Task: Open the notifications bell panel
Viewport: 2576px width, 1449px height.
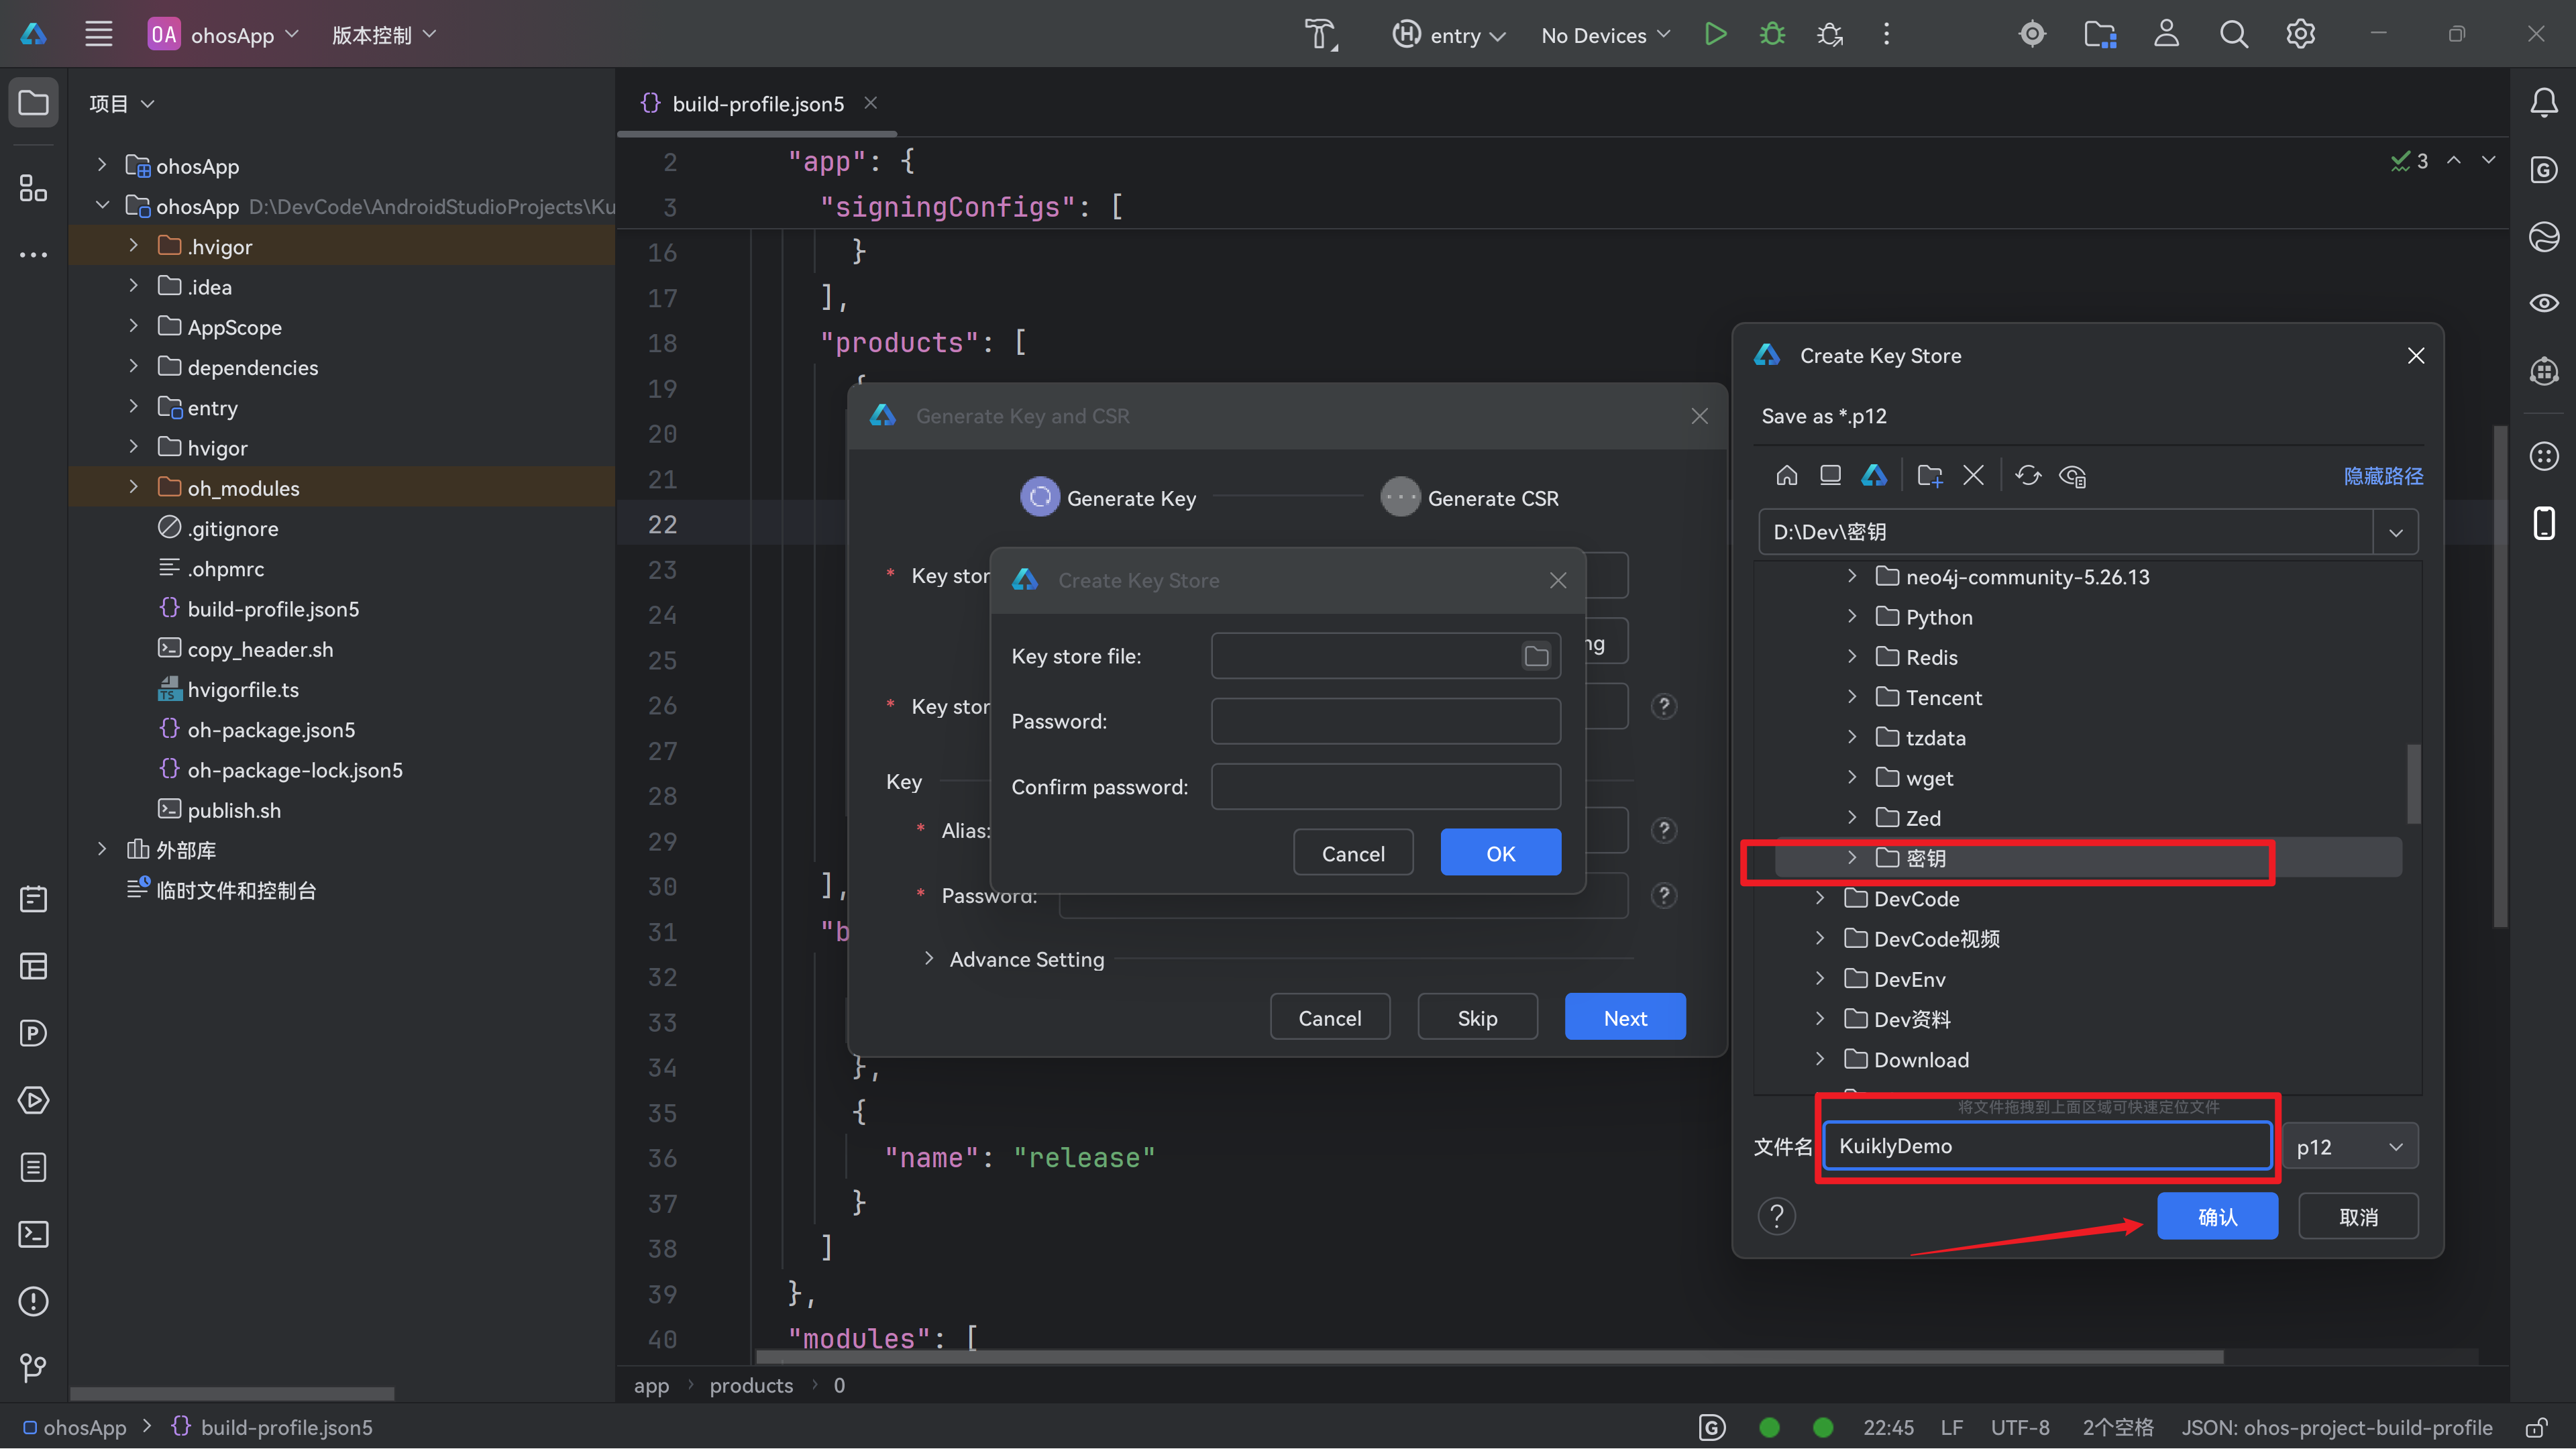Action: point(2544,103)
